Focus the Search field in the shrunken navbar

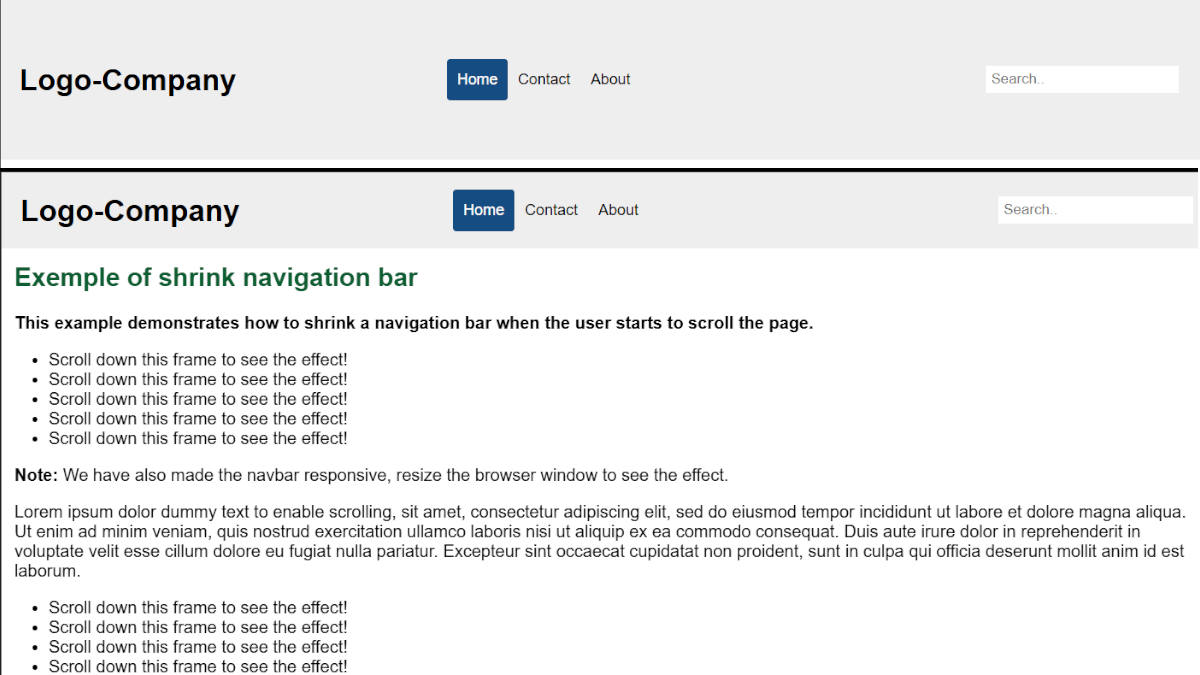(1095, 210)
